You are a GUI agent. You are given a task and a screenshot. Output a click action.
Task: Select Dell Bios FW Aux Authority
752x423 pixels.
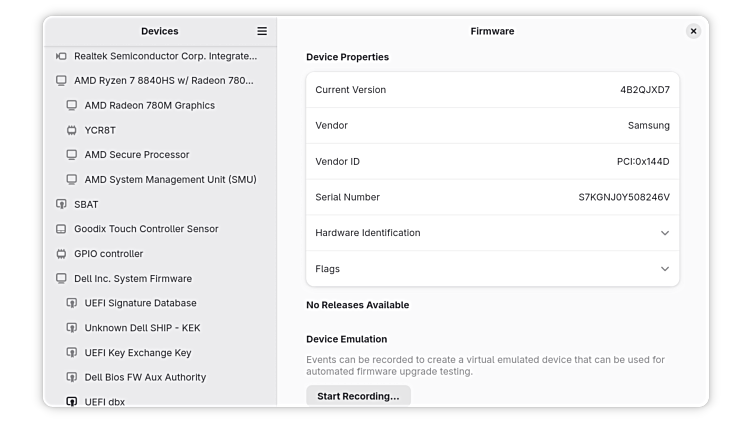click(x=145, y=377)
